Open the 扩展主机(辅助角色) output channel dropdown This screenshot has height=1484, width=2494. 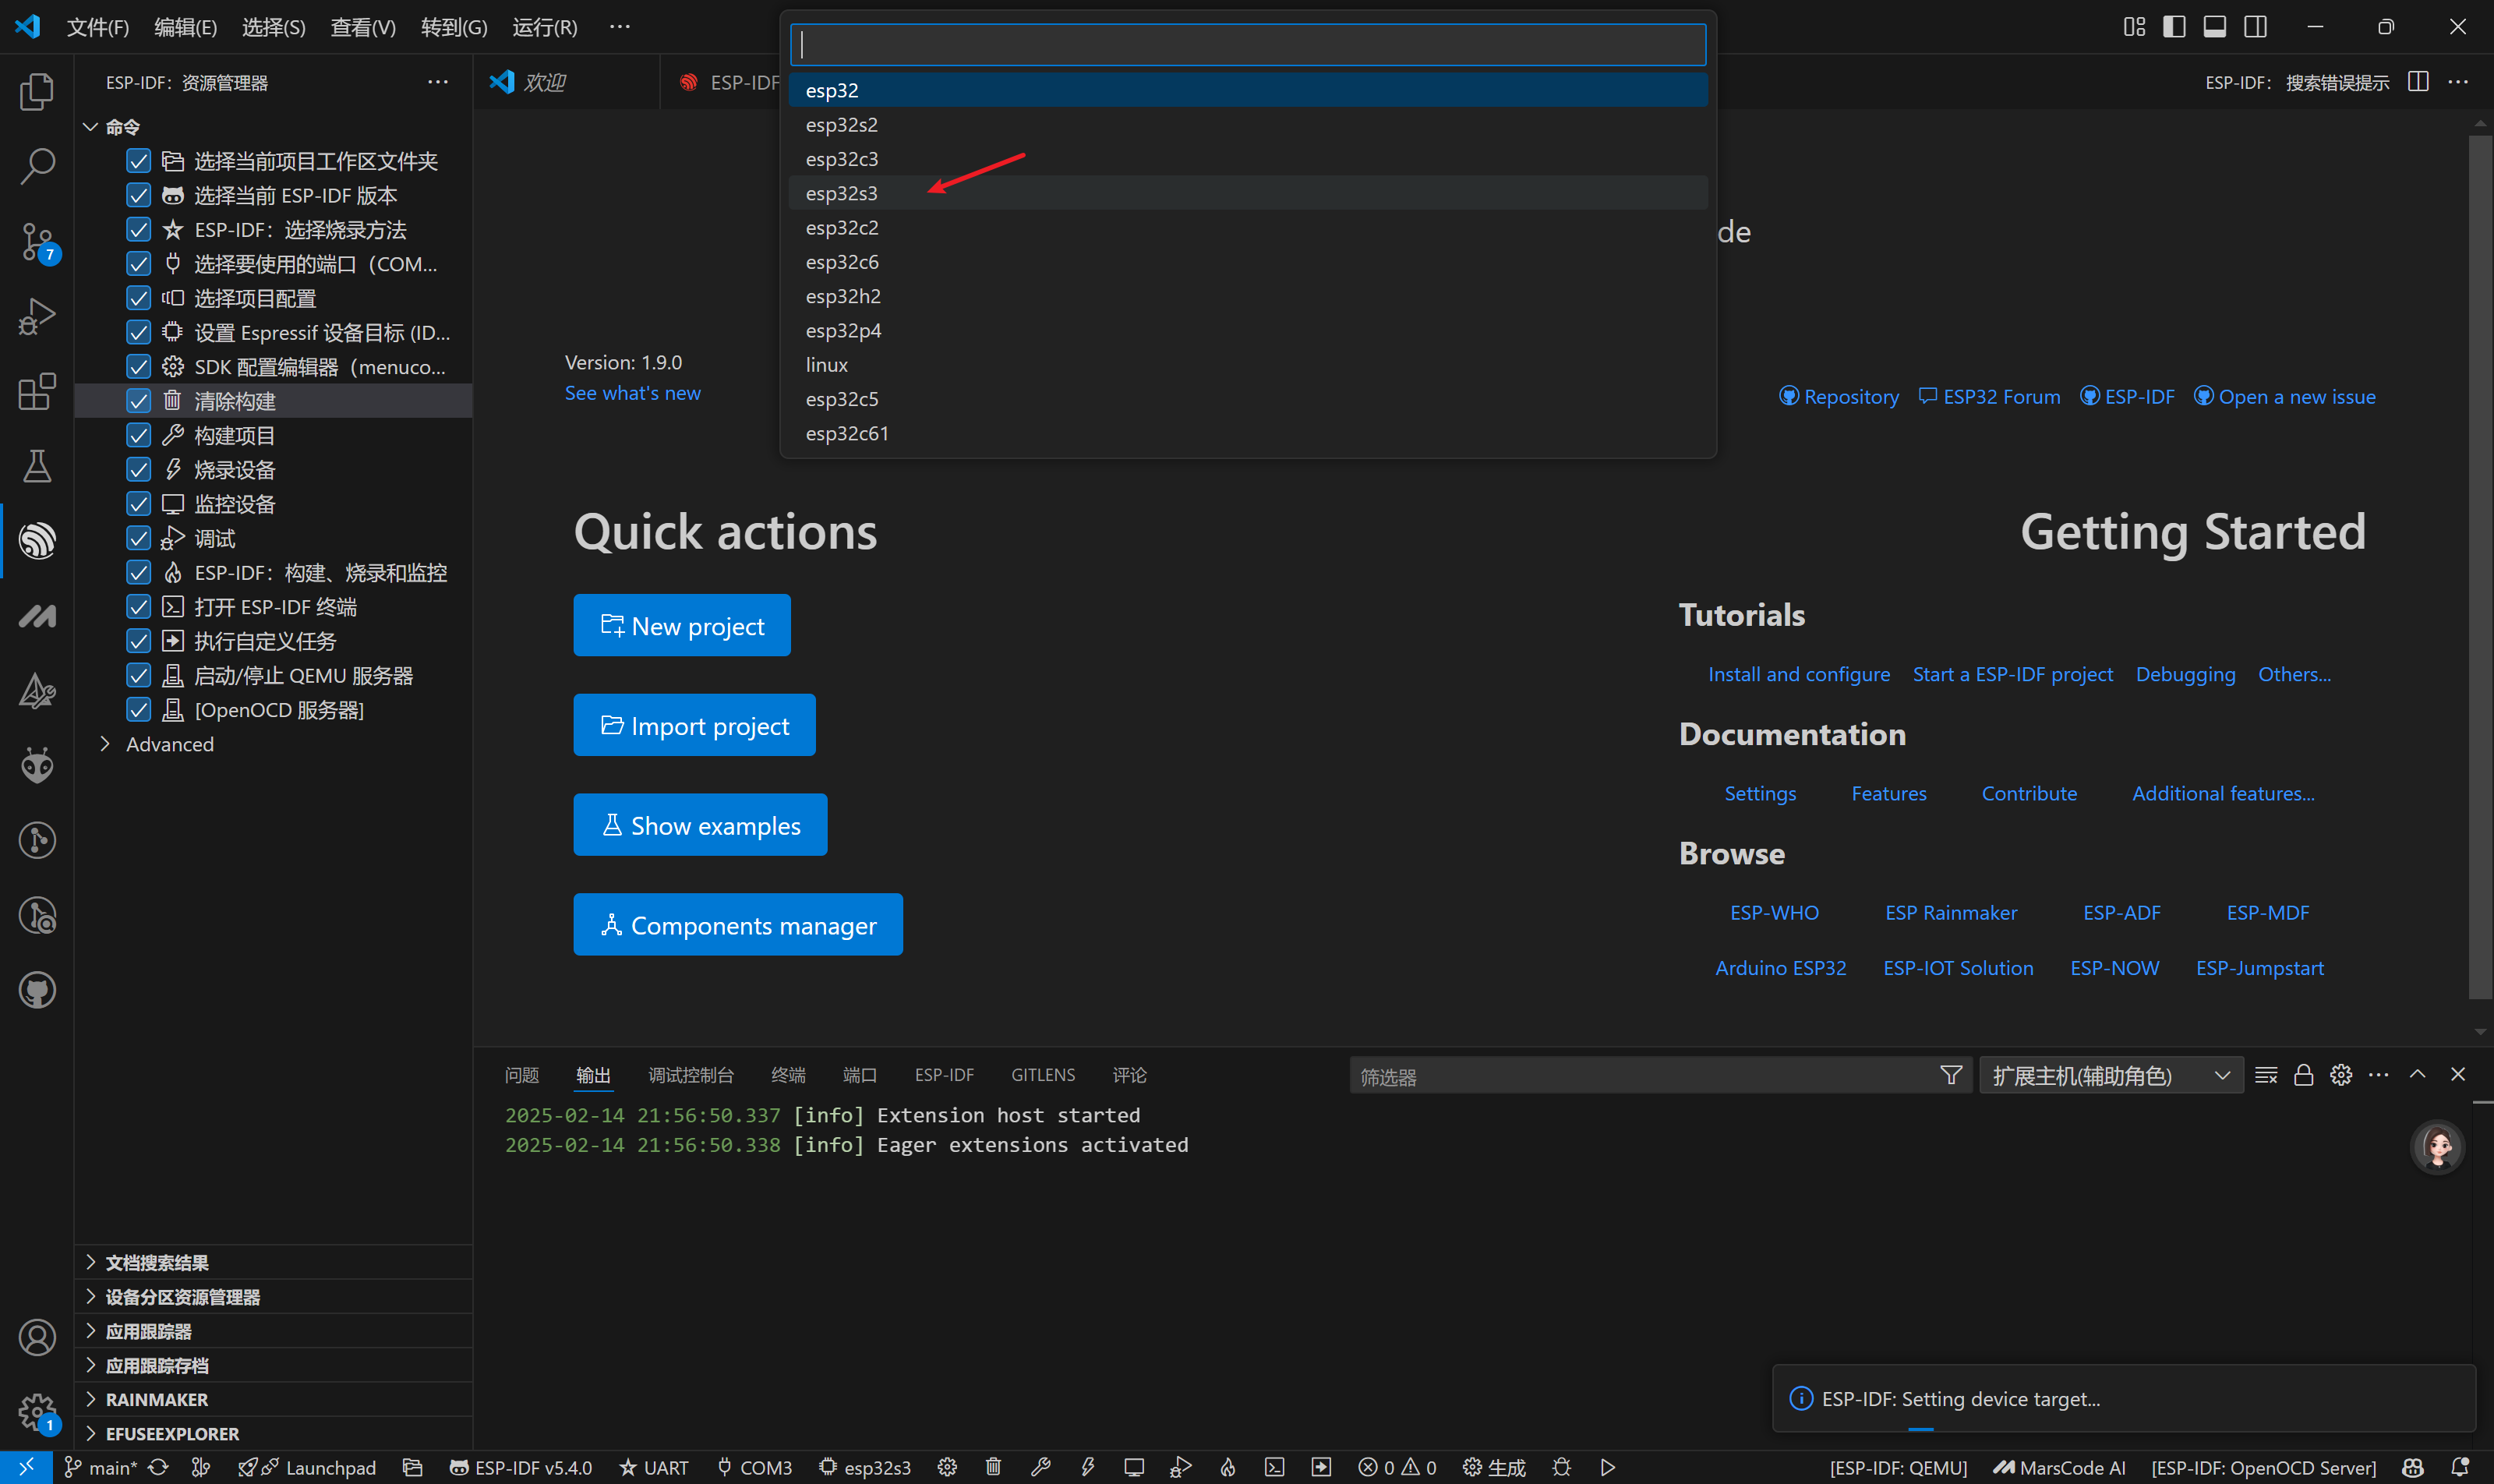pyautogui.click(x=2110, y=1075)
